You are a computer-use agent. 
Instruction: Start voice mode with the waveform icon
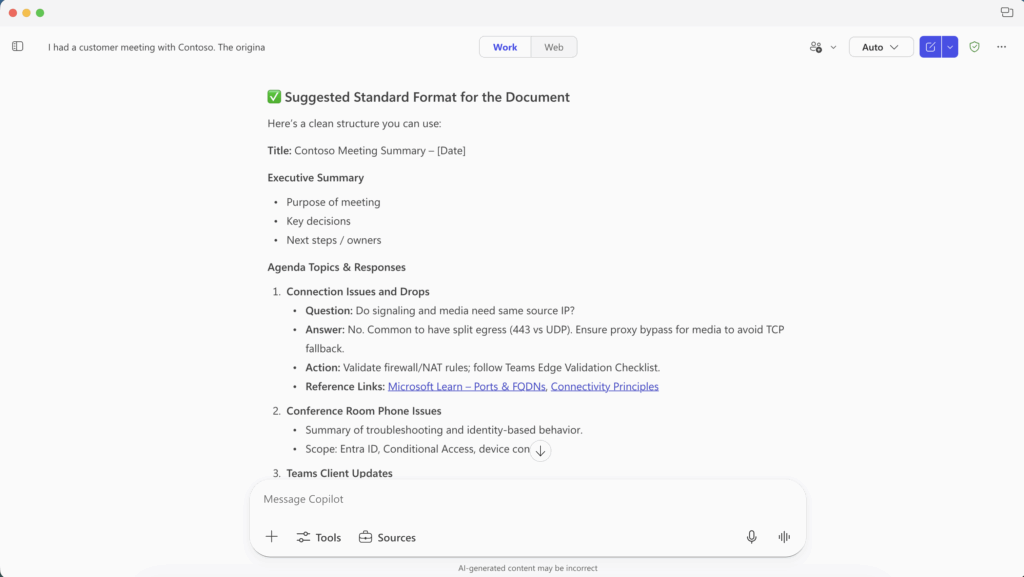pos(784,537)
